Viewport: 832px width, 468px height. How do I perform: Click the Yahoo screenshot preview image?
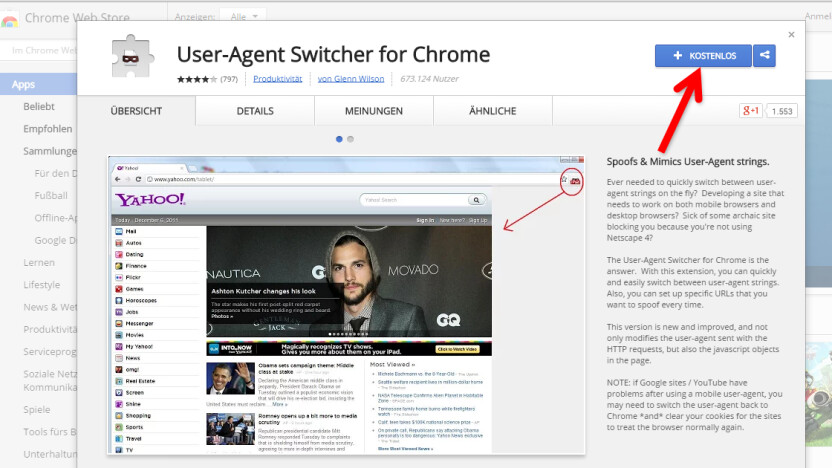click(346, 305)
